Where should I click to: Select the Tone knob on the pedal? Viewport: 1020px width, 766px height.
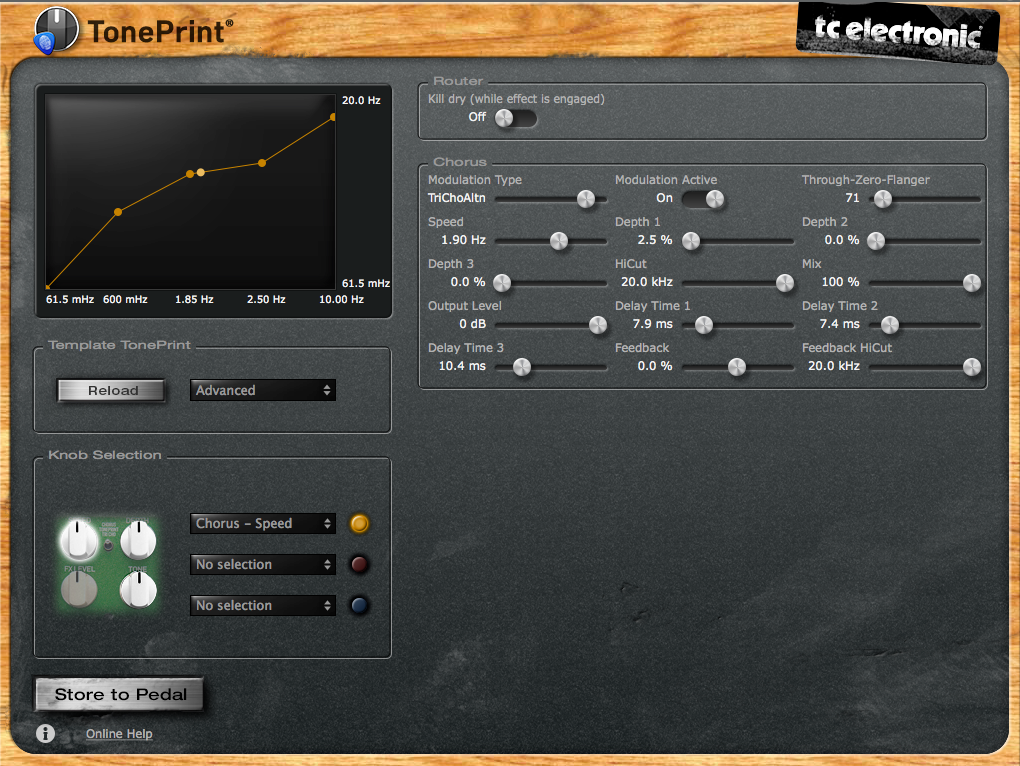(138, 590)
